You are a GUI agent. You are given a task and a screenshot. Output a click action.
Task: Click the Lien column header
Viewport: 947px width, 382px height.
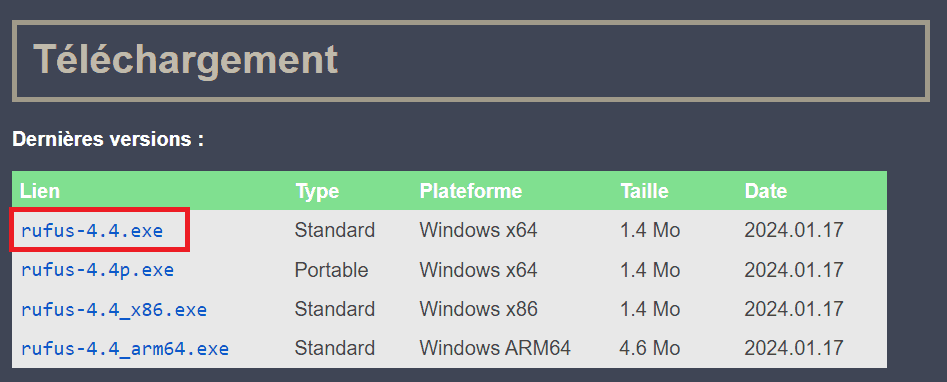pyautogui.click(x=40, y=191)
